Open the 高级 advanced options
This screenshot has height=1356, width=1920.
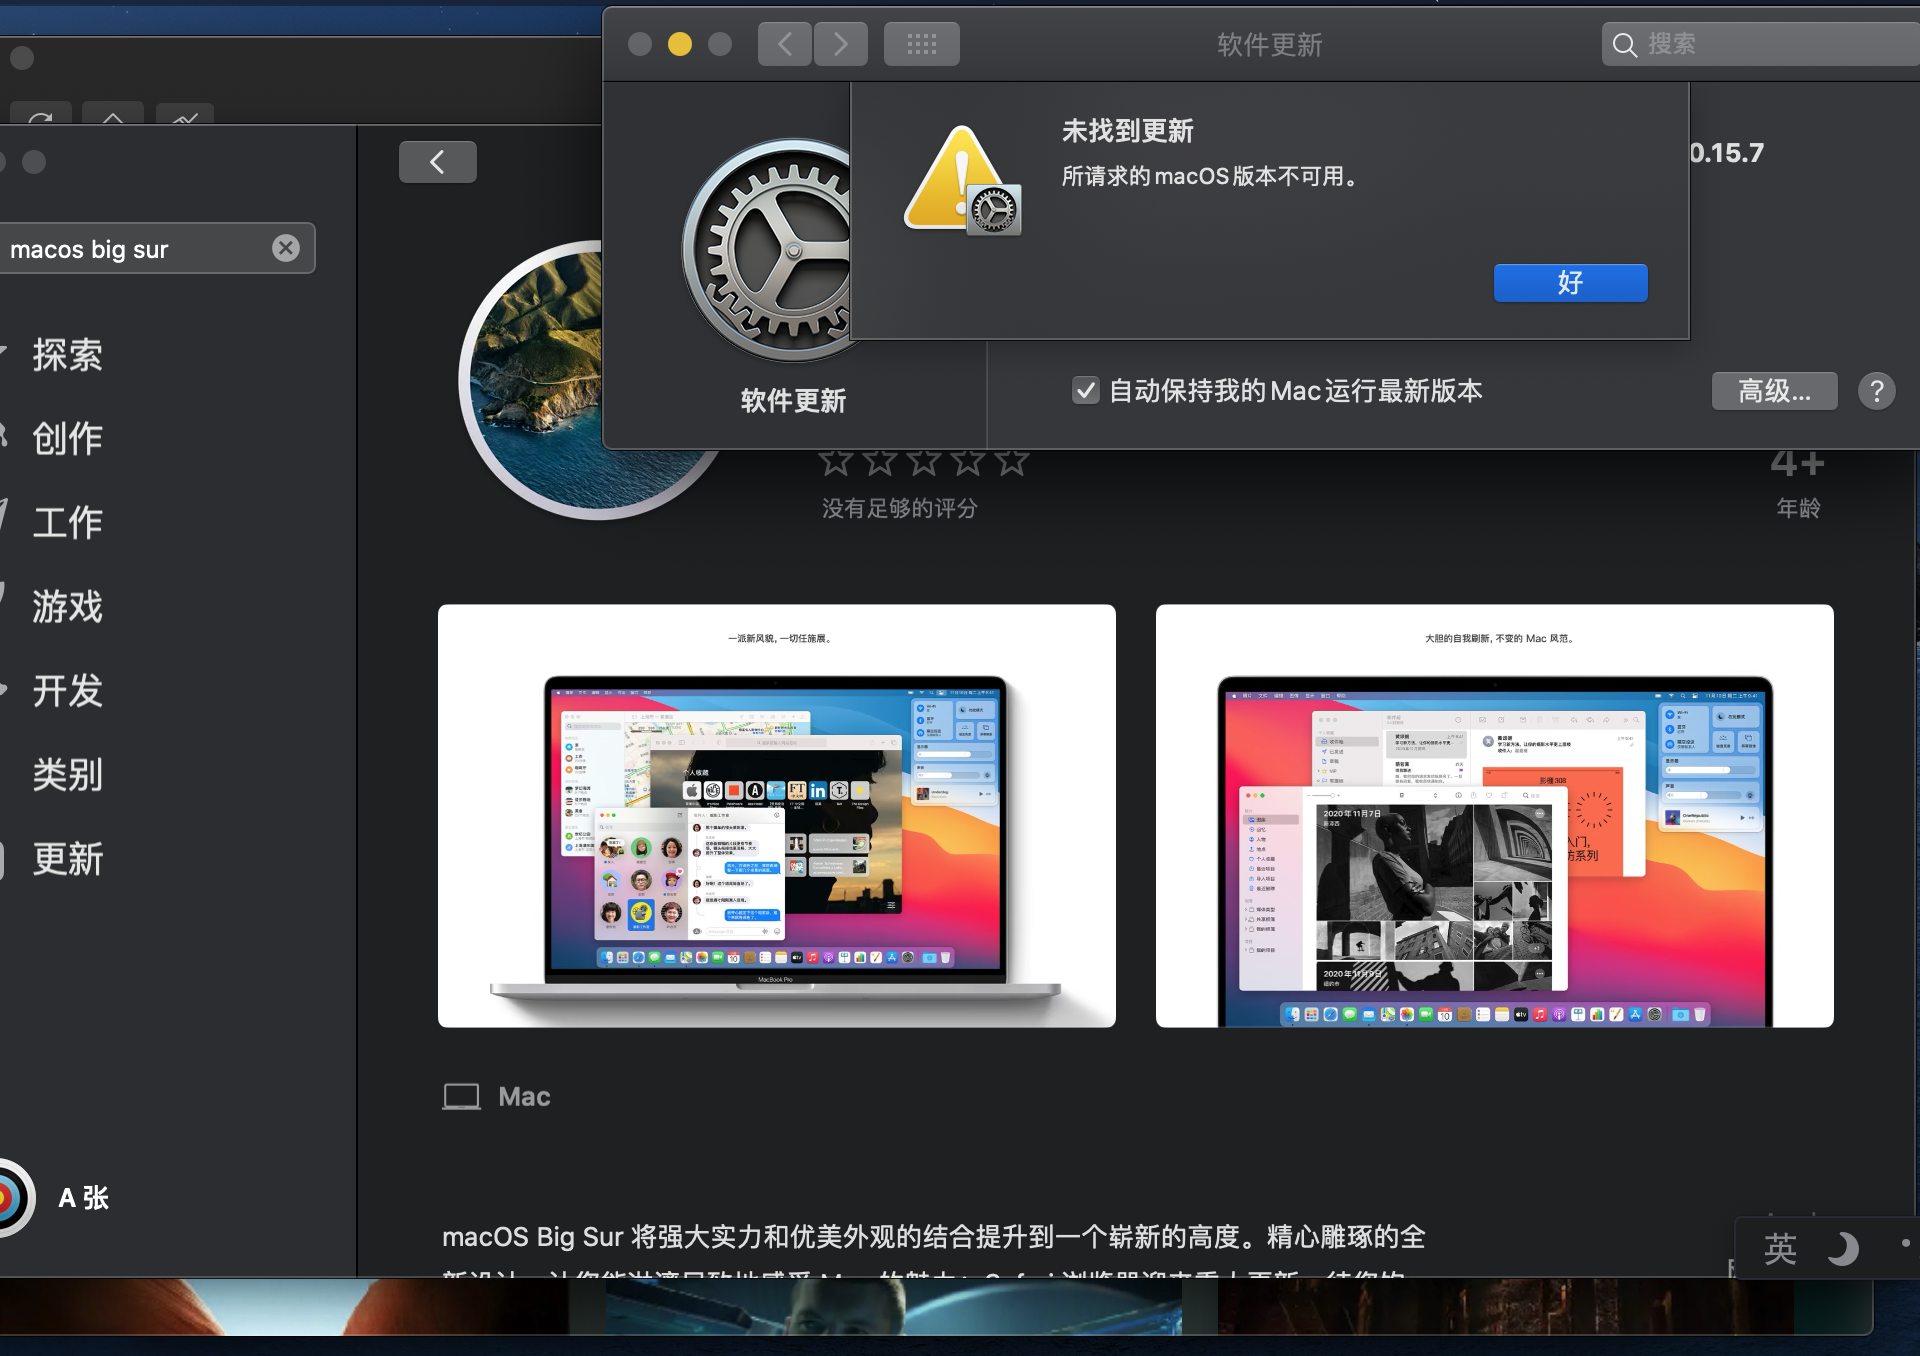(x=1774, y=391)
